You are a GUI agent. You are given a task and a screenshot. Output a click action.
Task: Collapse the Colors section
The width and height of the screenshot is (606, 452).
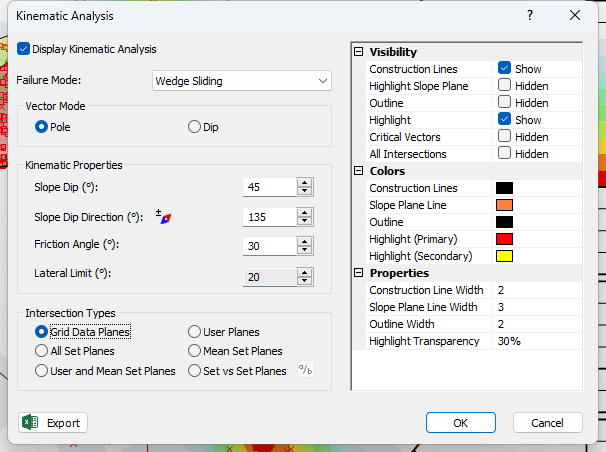359,171
